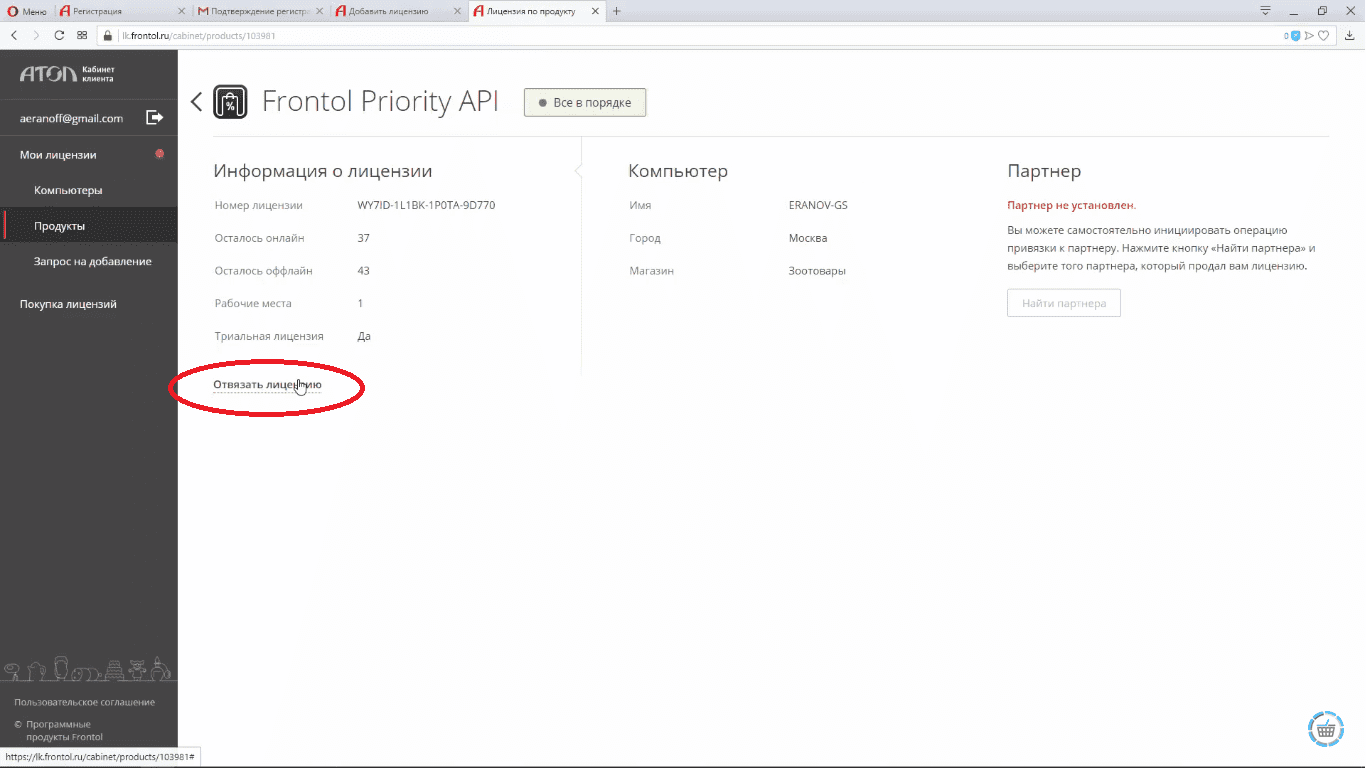The width and height of the screenshot is (1366, 768).
Task: Log out using the exit icon
Action: pos(155,118)
